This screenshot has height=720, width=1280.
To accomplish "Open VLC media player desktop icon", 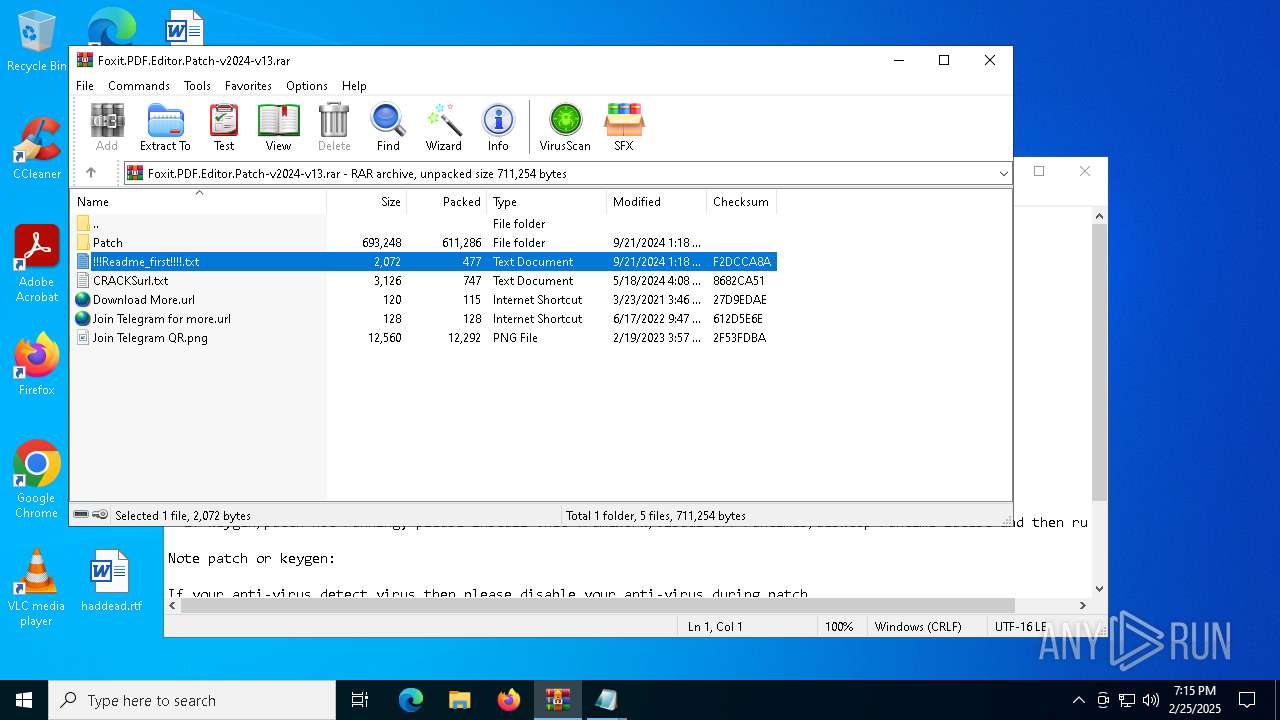I will (x=37, y=588).
